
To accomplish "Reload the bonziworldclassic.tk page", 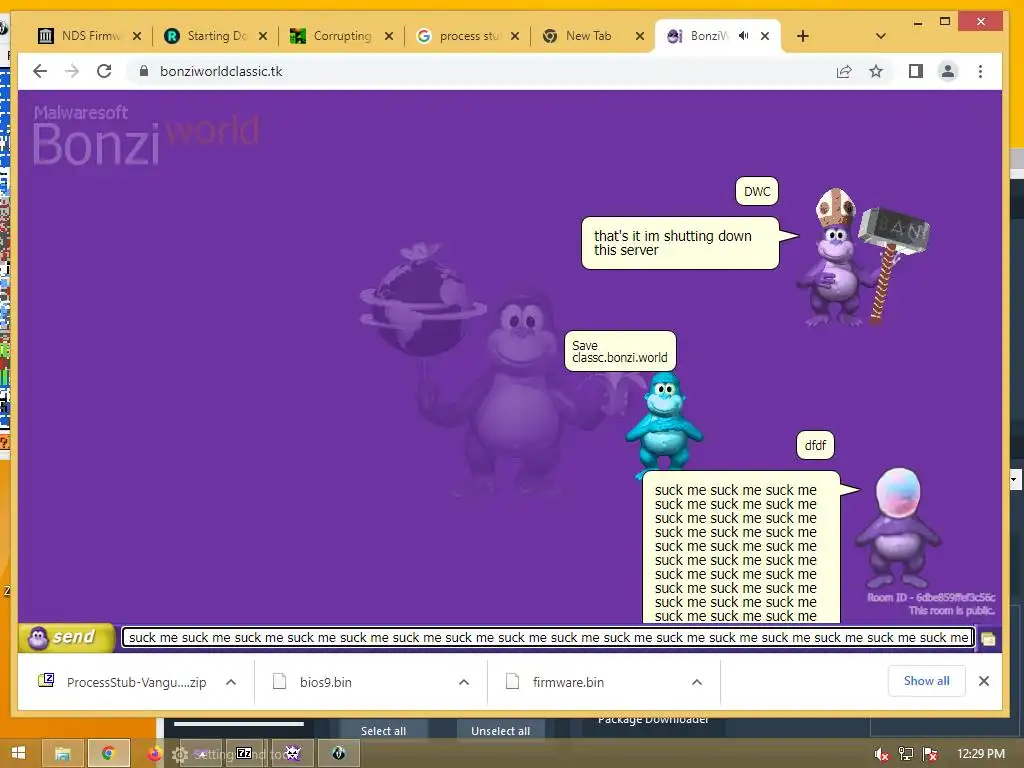I will coord(104,71).
